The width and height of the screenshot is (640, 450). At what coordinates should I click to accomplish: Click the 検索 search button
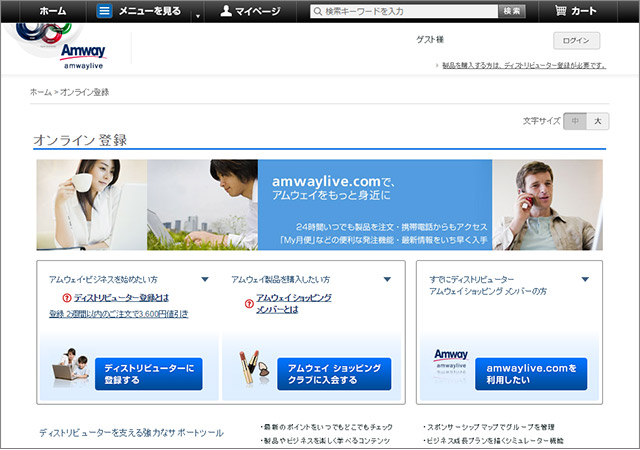click(x=511, y=11)
